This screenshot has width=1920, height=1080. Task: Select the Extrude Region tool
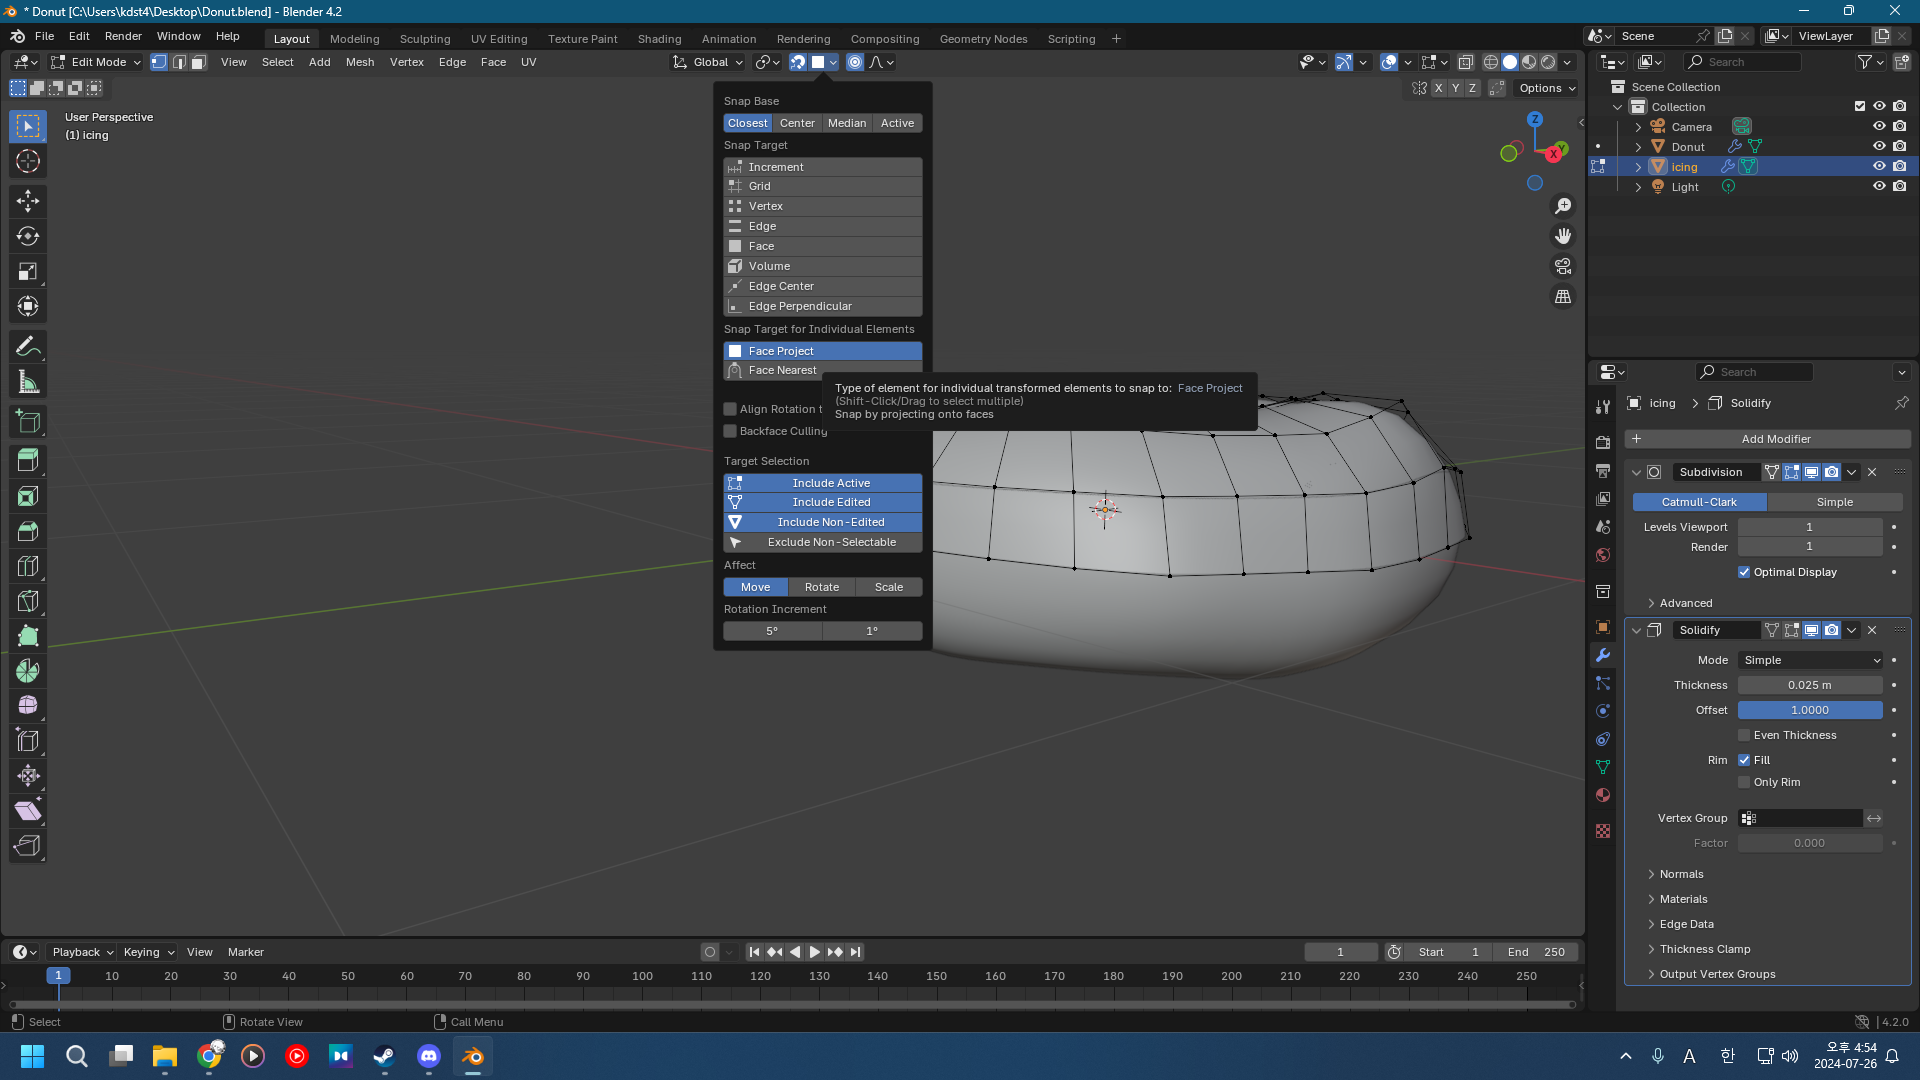27,461
